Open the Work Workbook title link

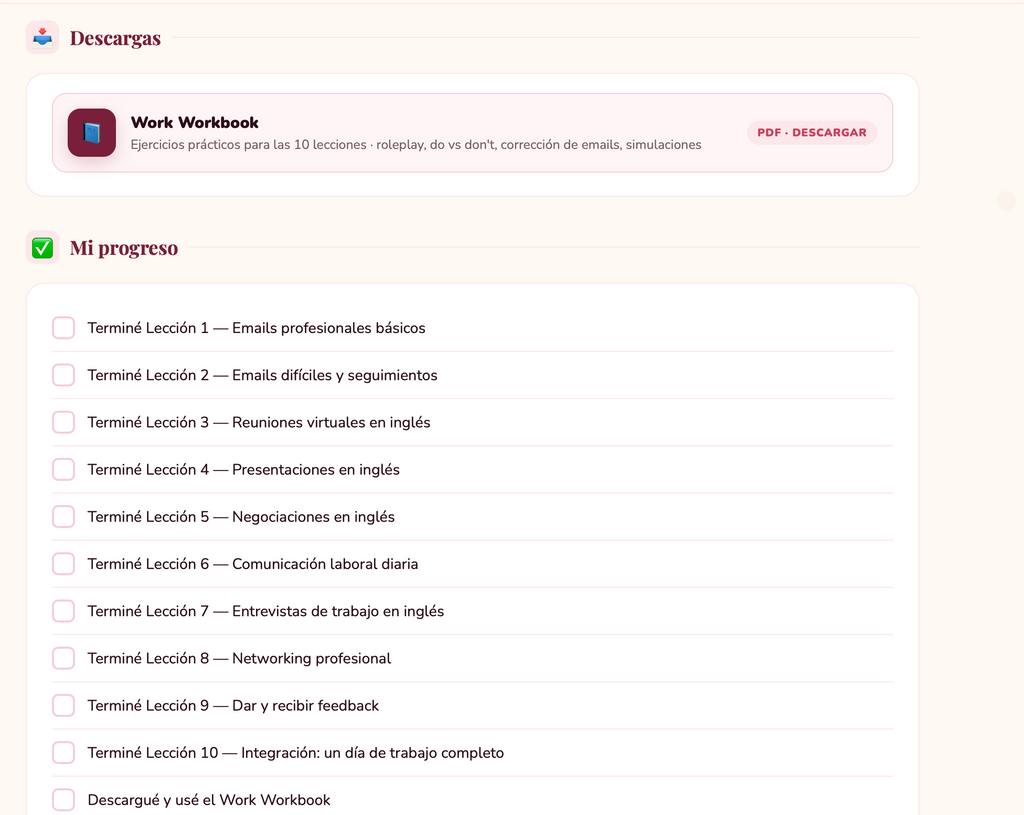(194, 123)
